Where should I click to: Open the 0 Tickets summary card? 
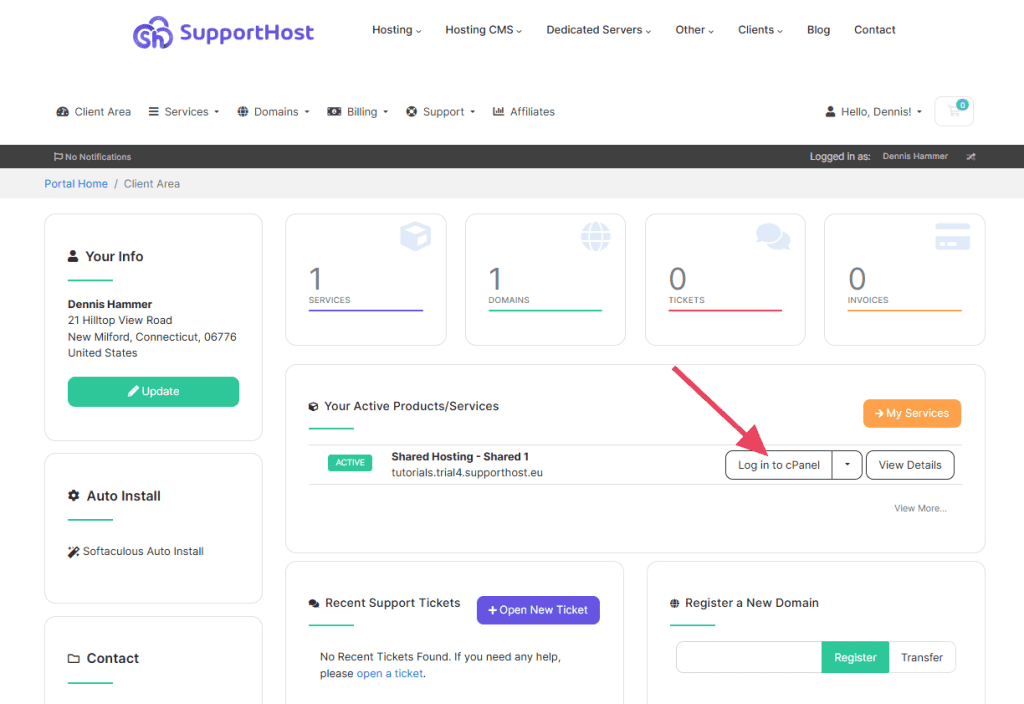(725, 280)
